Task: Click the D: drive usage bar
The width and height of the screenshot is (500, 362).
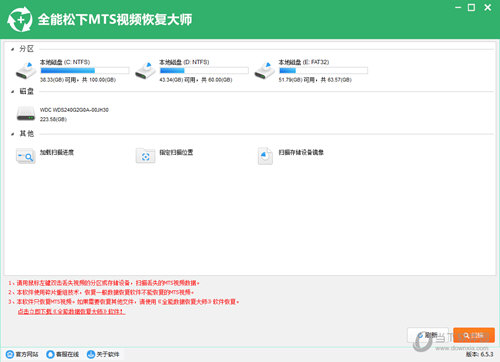Action: [x=204, y=70]
